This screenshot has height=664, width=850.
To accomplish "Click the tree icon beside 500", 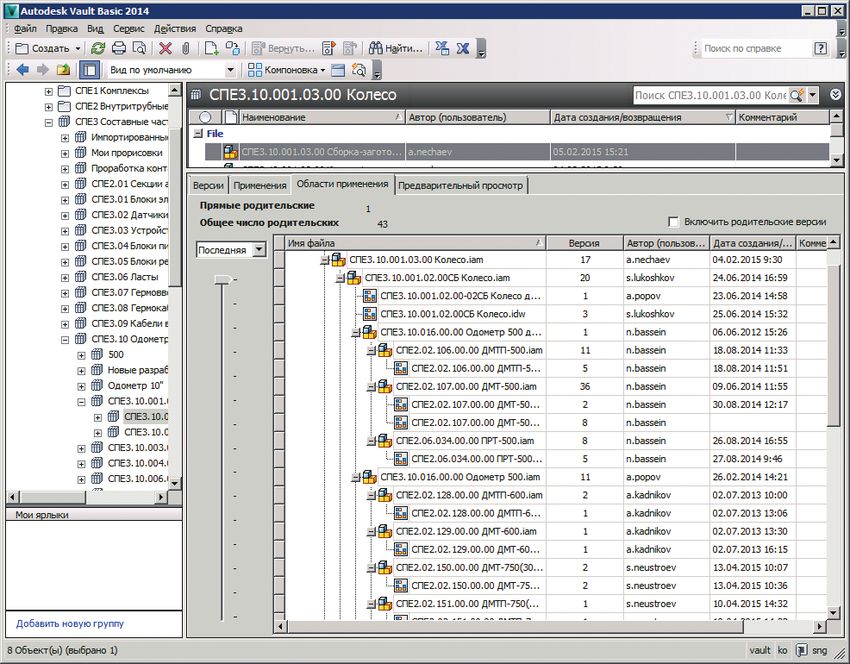I will point(97,354).
